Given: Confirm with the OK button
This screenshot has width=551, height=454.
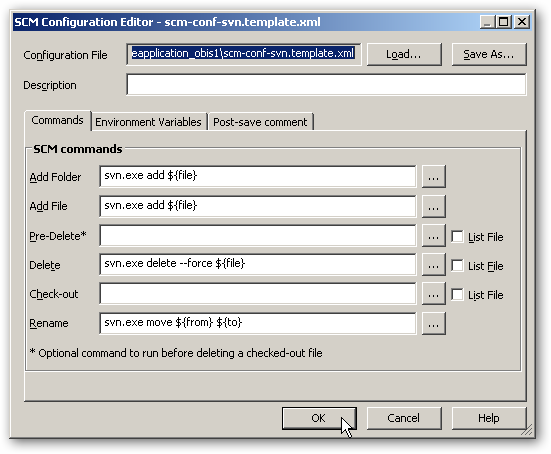Looking at the screenshot, I should [319, 418].
